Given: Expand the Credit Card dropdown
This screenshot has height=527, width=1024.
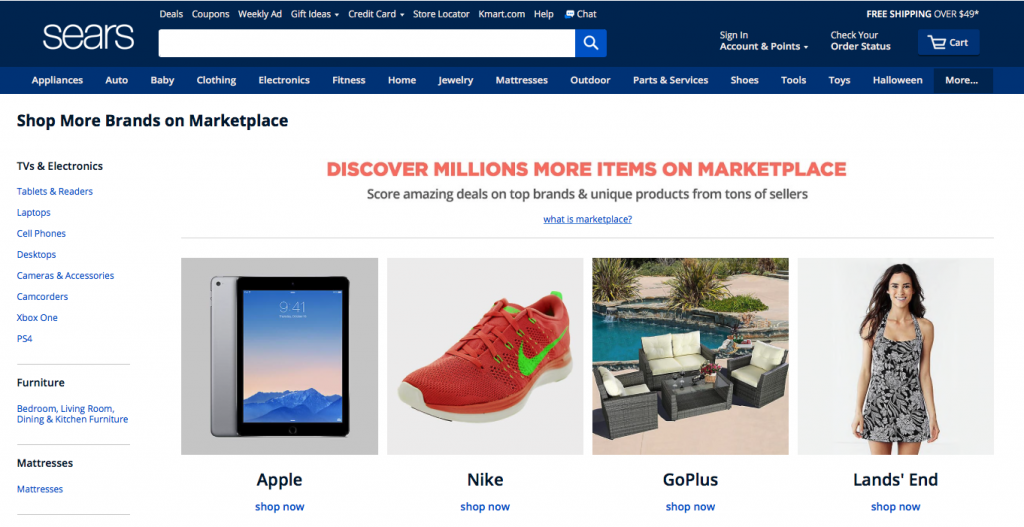Looking at the screenshot, I should click(x=376, y=14).
